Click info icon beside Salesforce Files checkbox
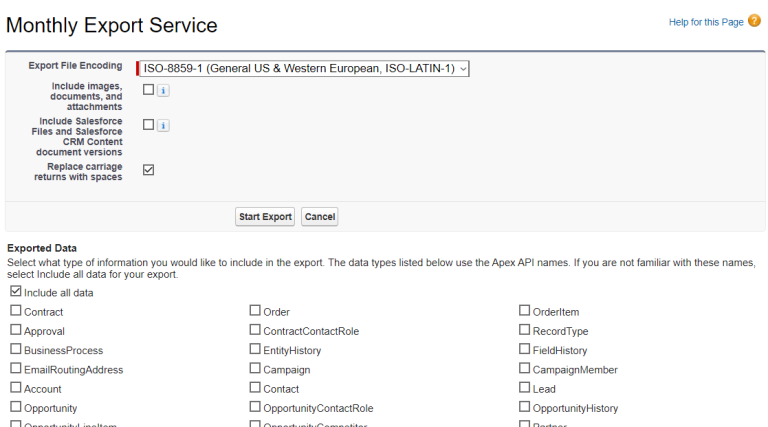 pos(163,125)
